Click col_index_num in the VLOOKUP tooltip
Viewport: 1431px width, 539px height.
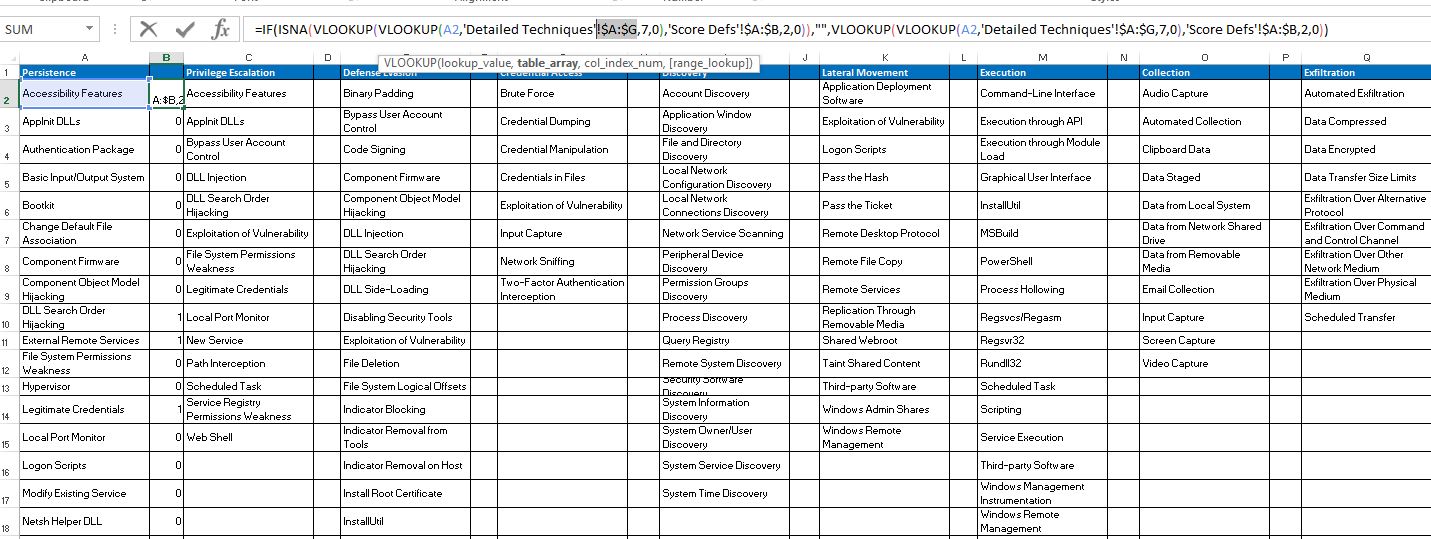click(x=625, y=63)
